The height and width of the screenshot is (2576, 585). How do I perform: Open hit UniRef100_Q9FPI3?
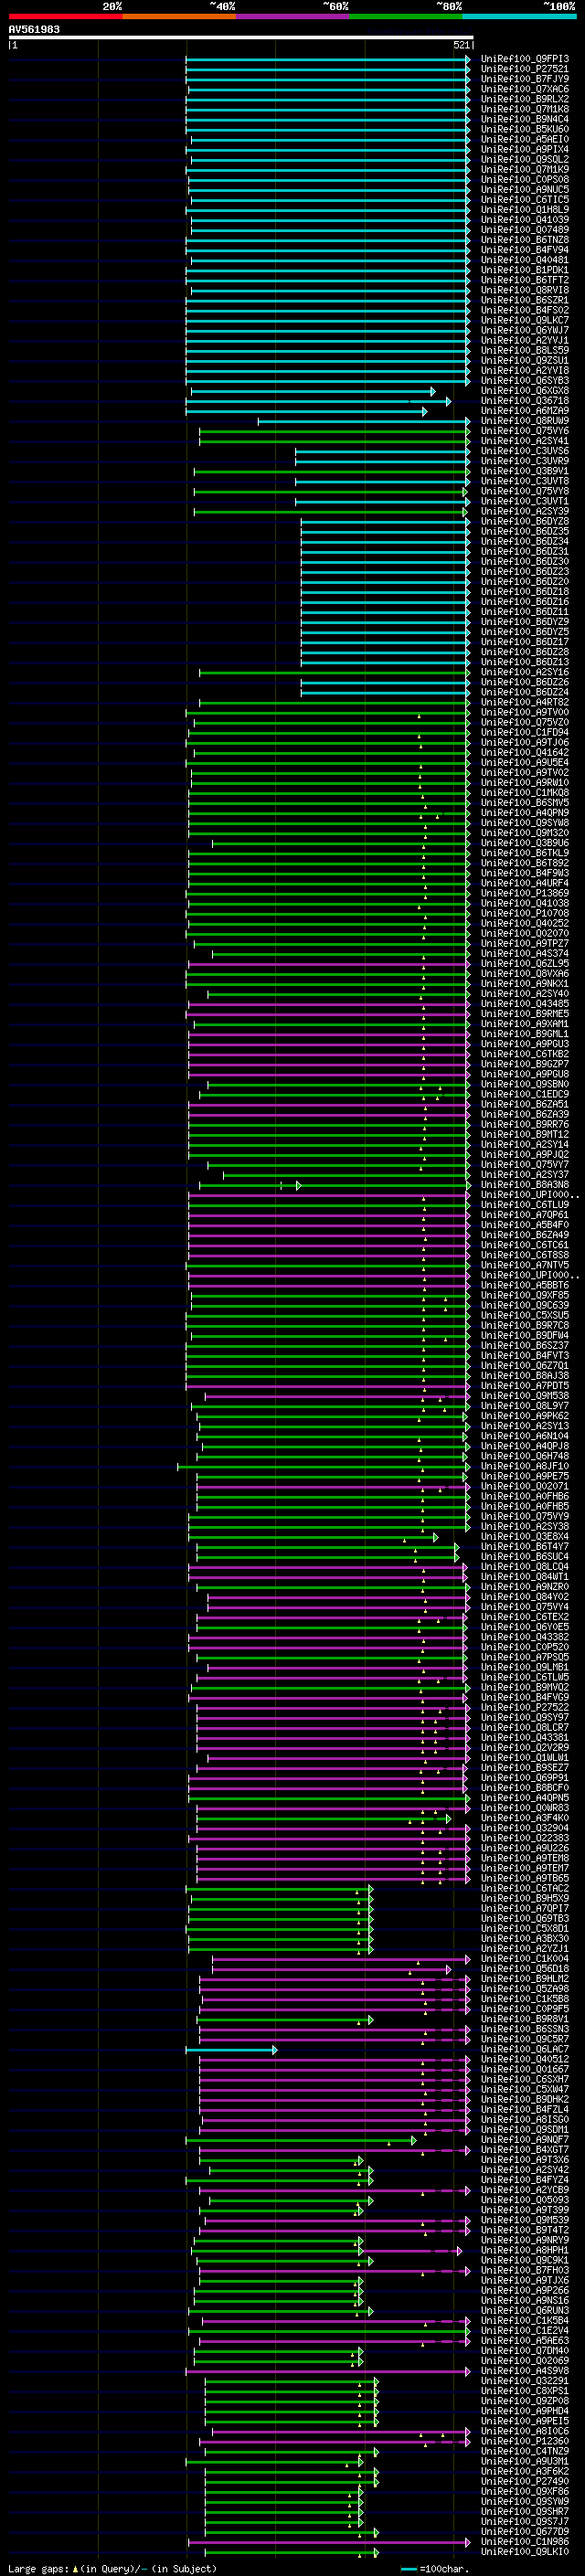click(525, 59)
